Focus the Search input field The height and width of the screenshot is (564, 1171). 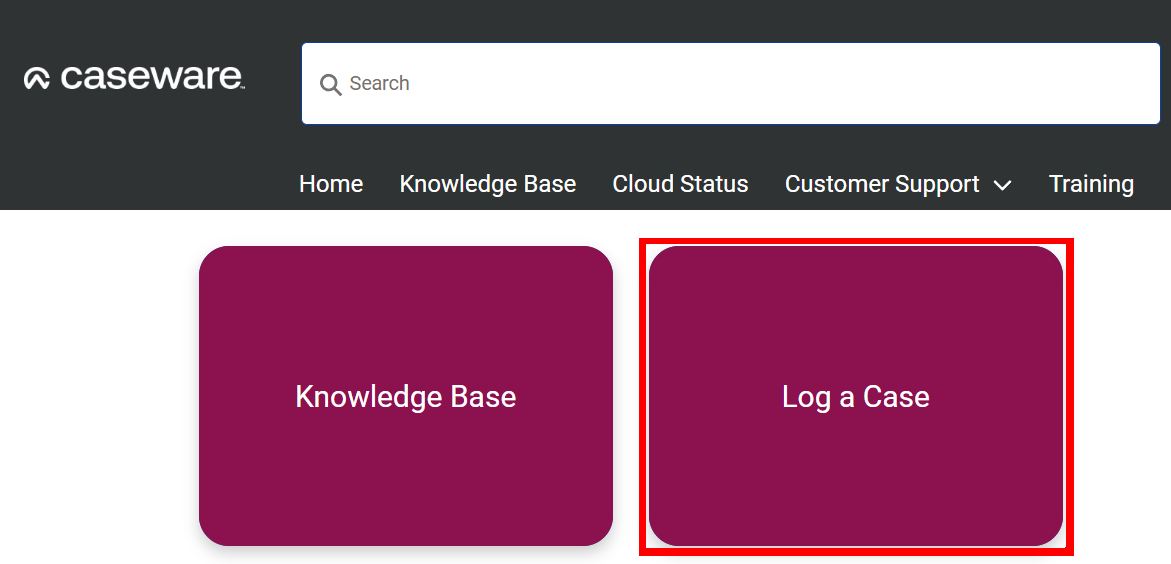(x=730, y=84)
